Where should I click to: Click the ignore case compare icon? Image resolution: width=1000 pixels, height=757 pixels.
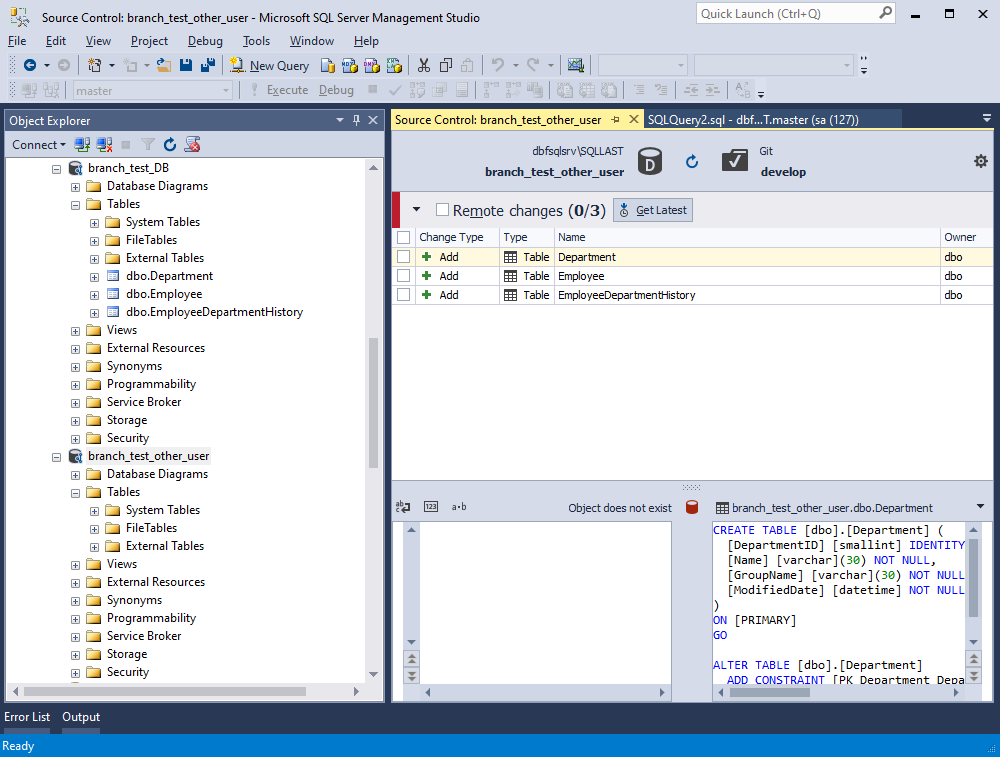tap(403, 507)
